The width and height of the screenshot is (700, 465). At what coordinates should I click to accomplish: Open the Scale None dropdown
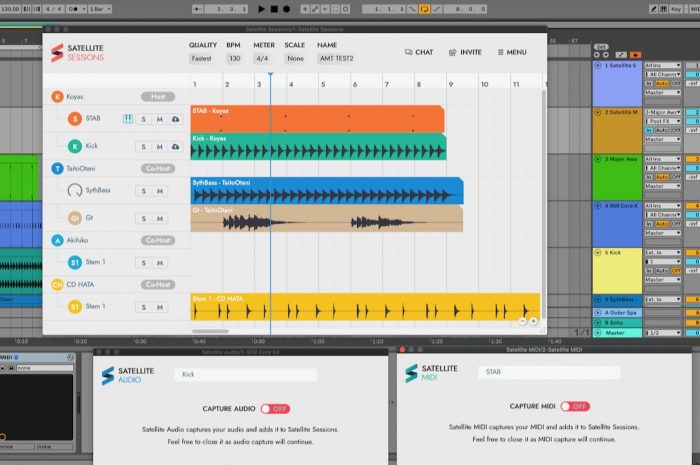tap(296, 58)
